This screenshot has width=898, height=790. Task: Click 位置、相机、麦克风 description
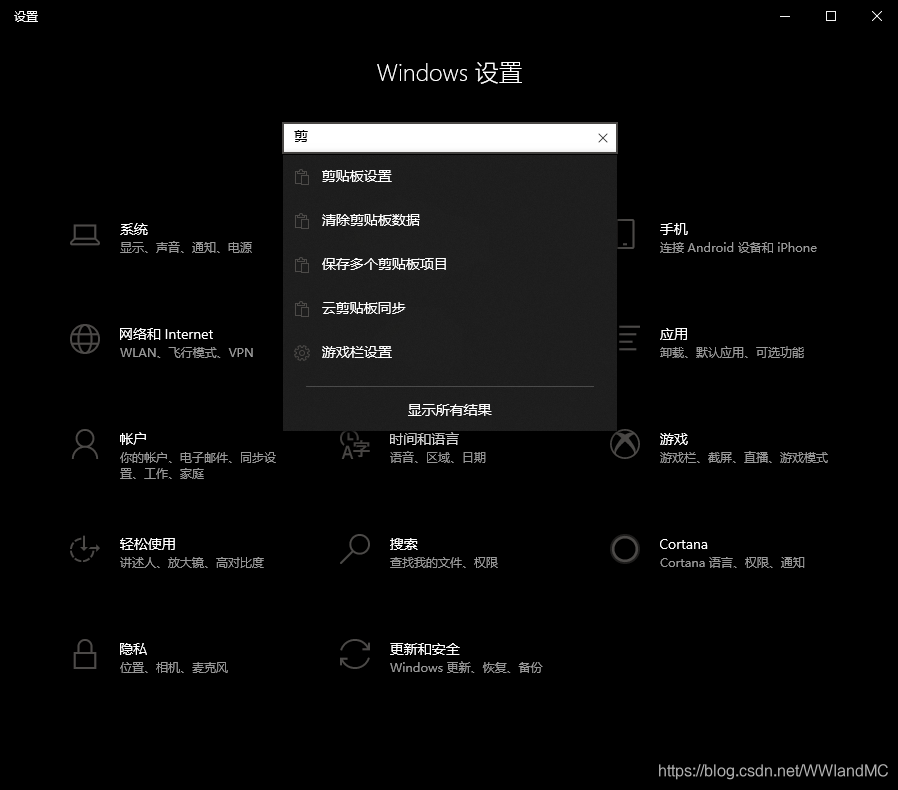click(x=174, y=667)
